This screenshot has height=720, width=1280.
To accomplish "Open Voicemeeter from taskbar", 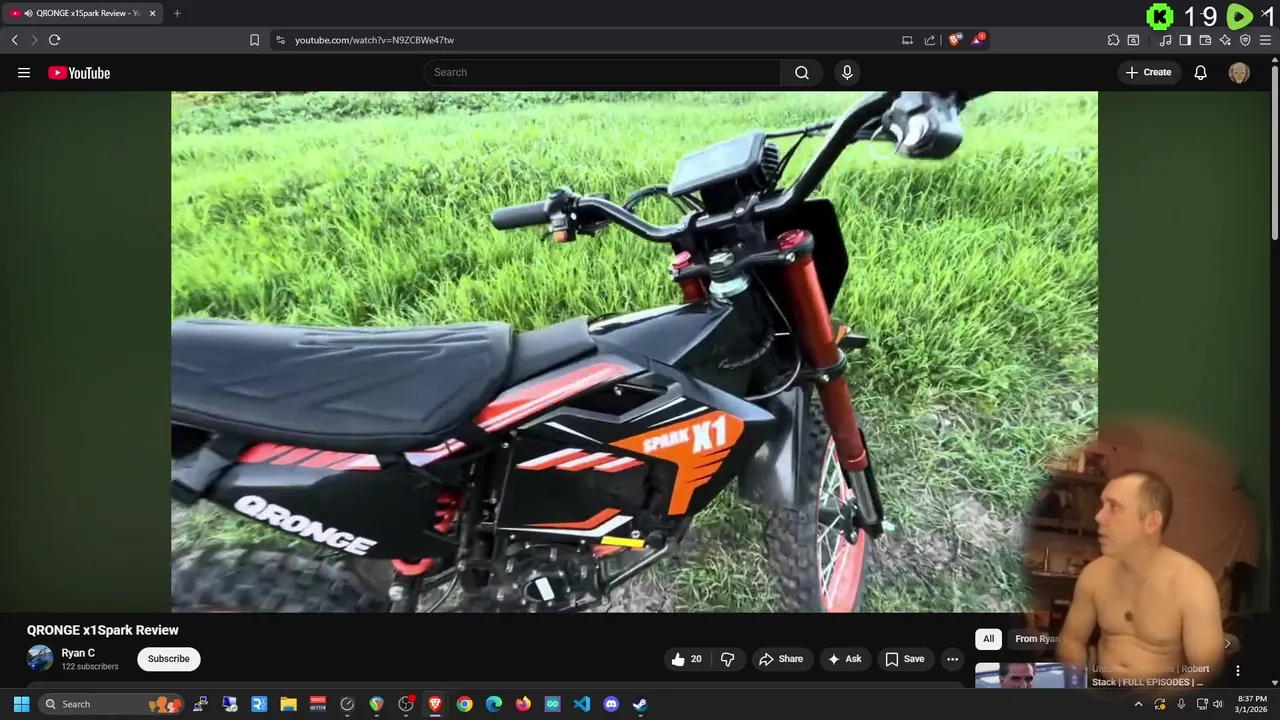I will pyautogui.click(x=318, y=704).
